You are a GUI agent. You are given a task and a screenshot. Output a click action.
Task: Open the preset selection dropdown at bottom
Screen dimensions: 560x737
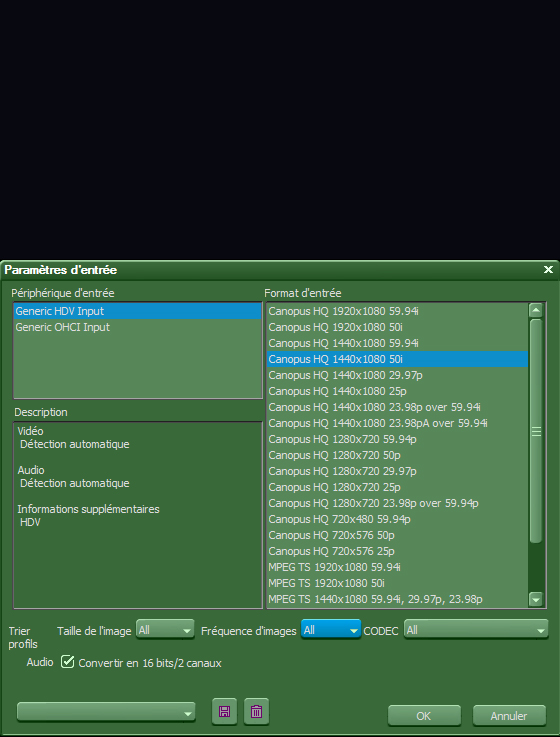pyautogui.click(x=106, y=712)
